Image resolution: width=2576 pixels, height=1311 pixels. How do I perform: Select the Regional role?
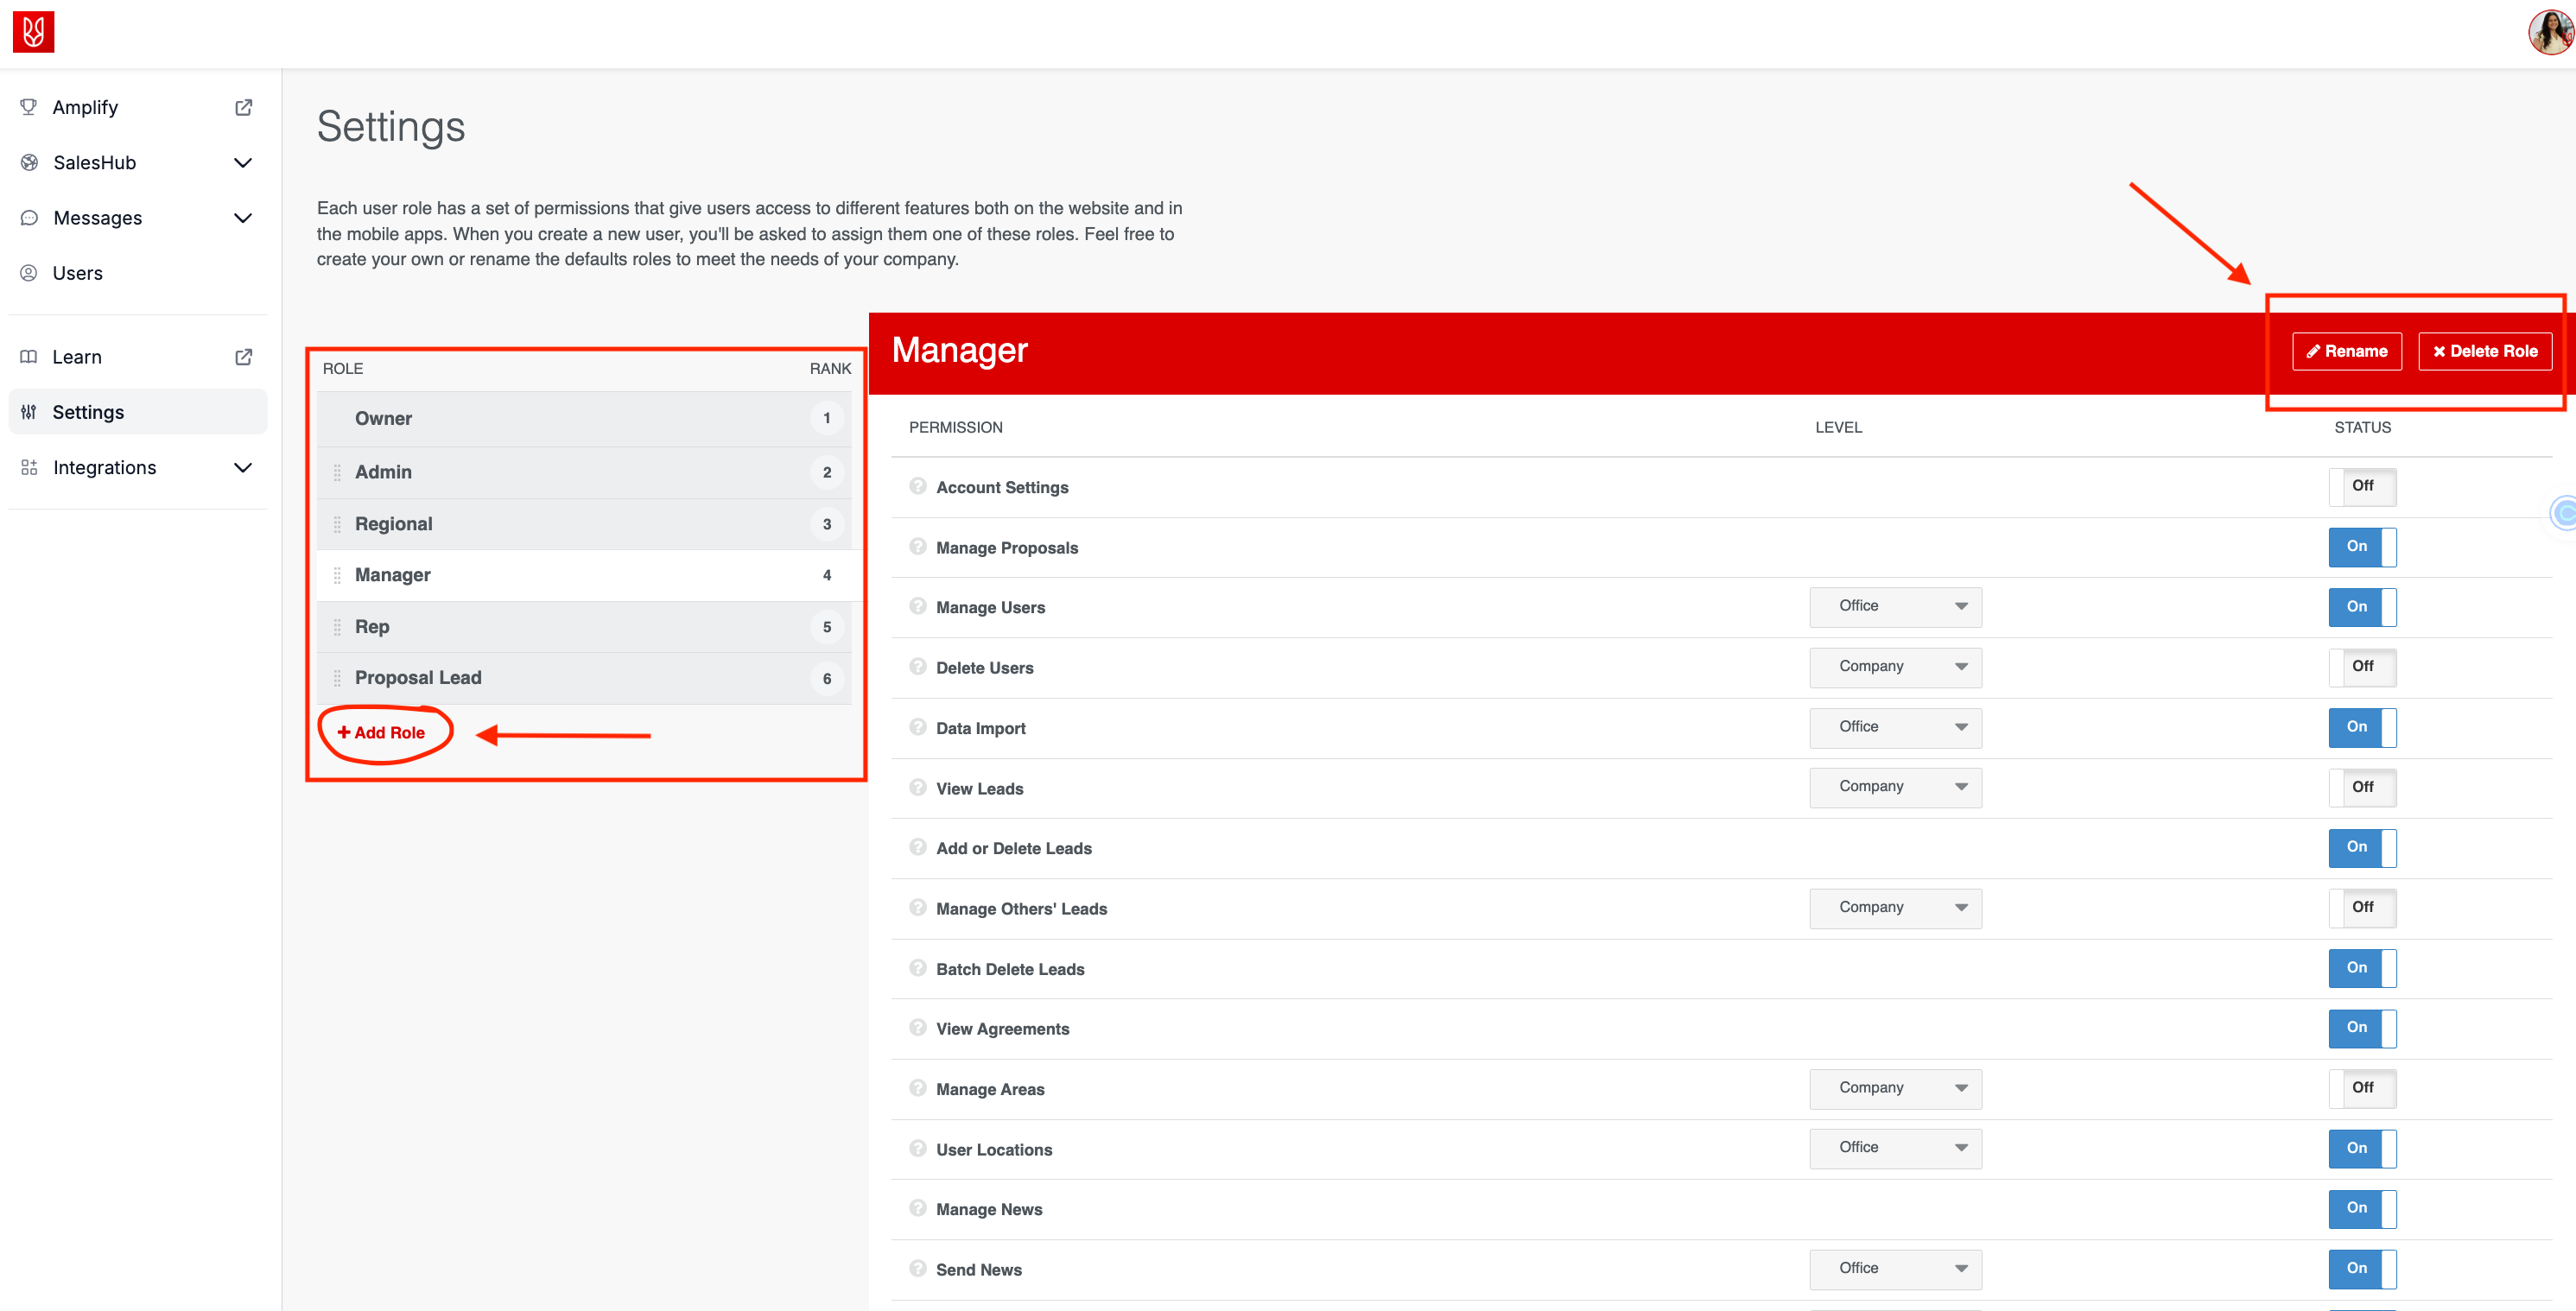click(584, 524)
